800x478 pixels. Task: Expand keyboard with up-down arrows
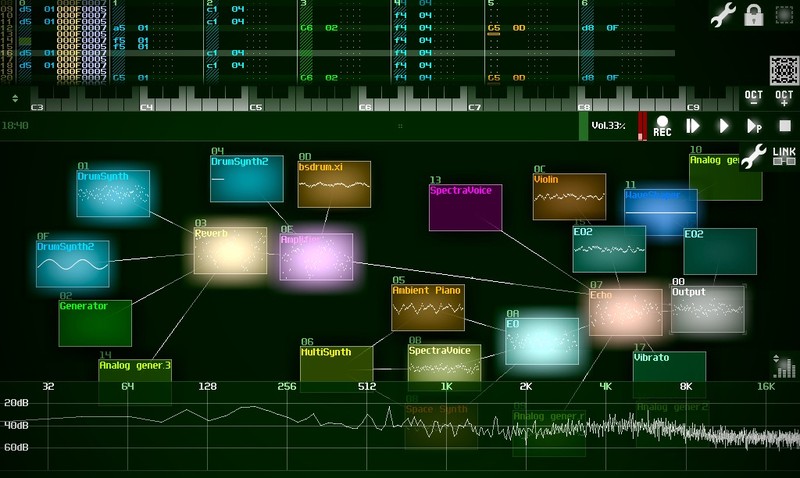click(15, 98)
